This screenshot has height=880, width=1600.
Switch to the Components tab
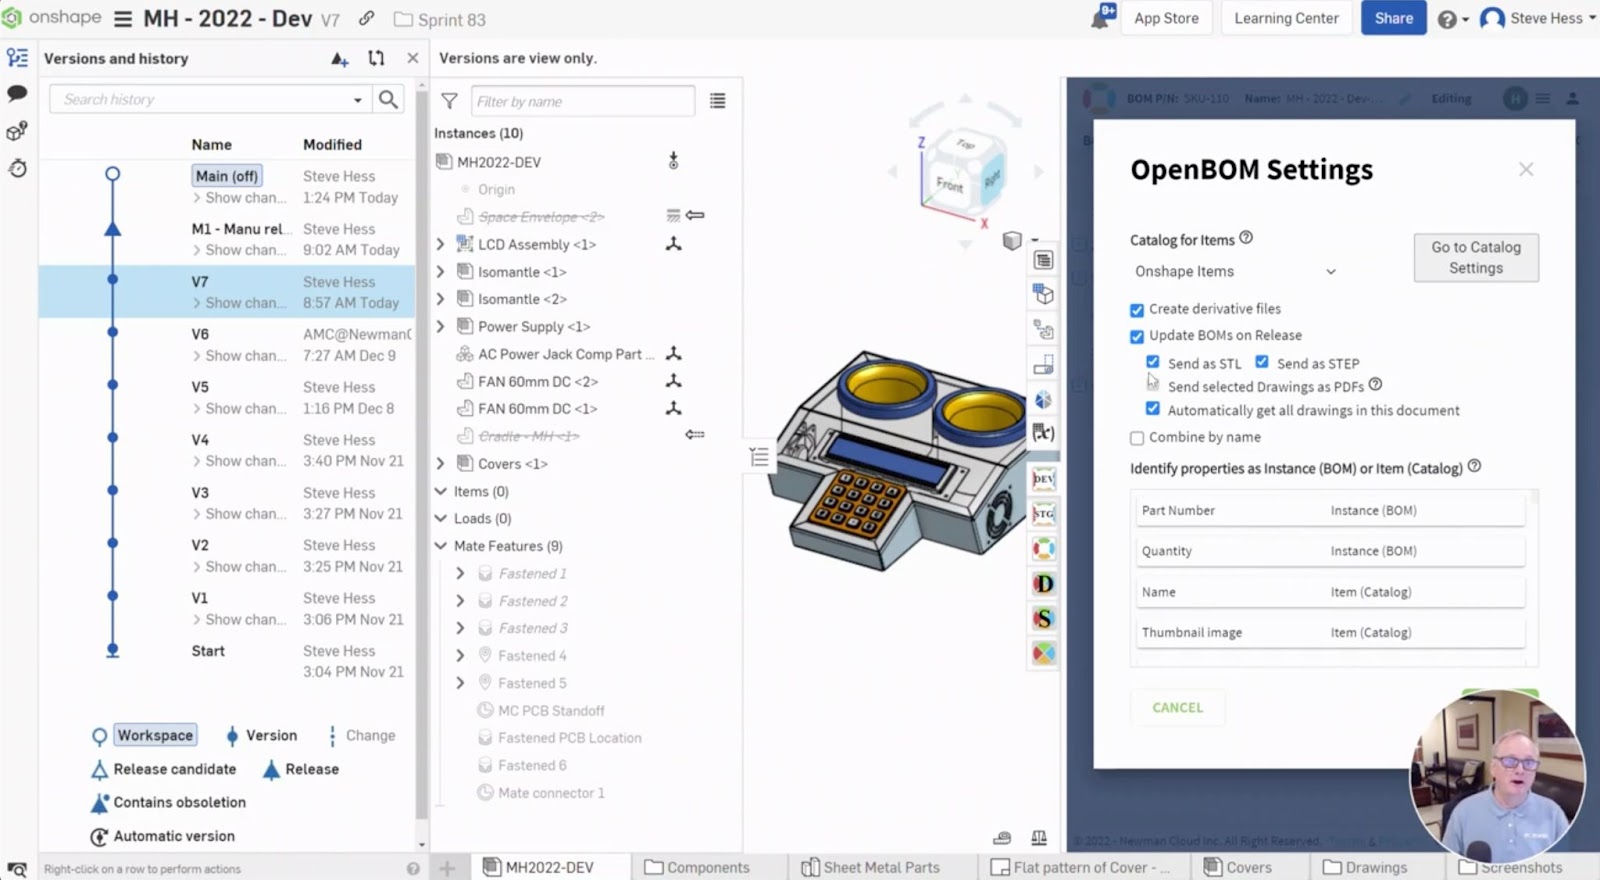(697, 867)
